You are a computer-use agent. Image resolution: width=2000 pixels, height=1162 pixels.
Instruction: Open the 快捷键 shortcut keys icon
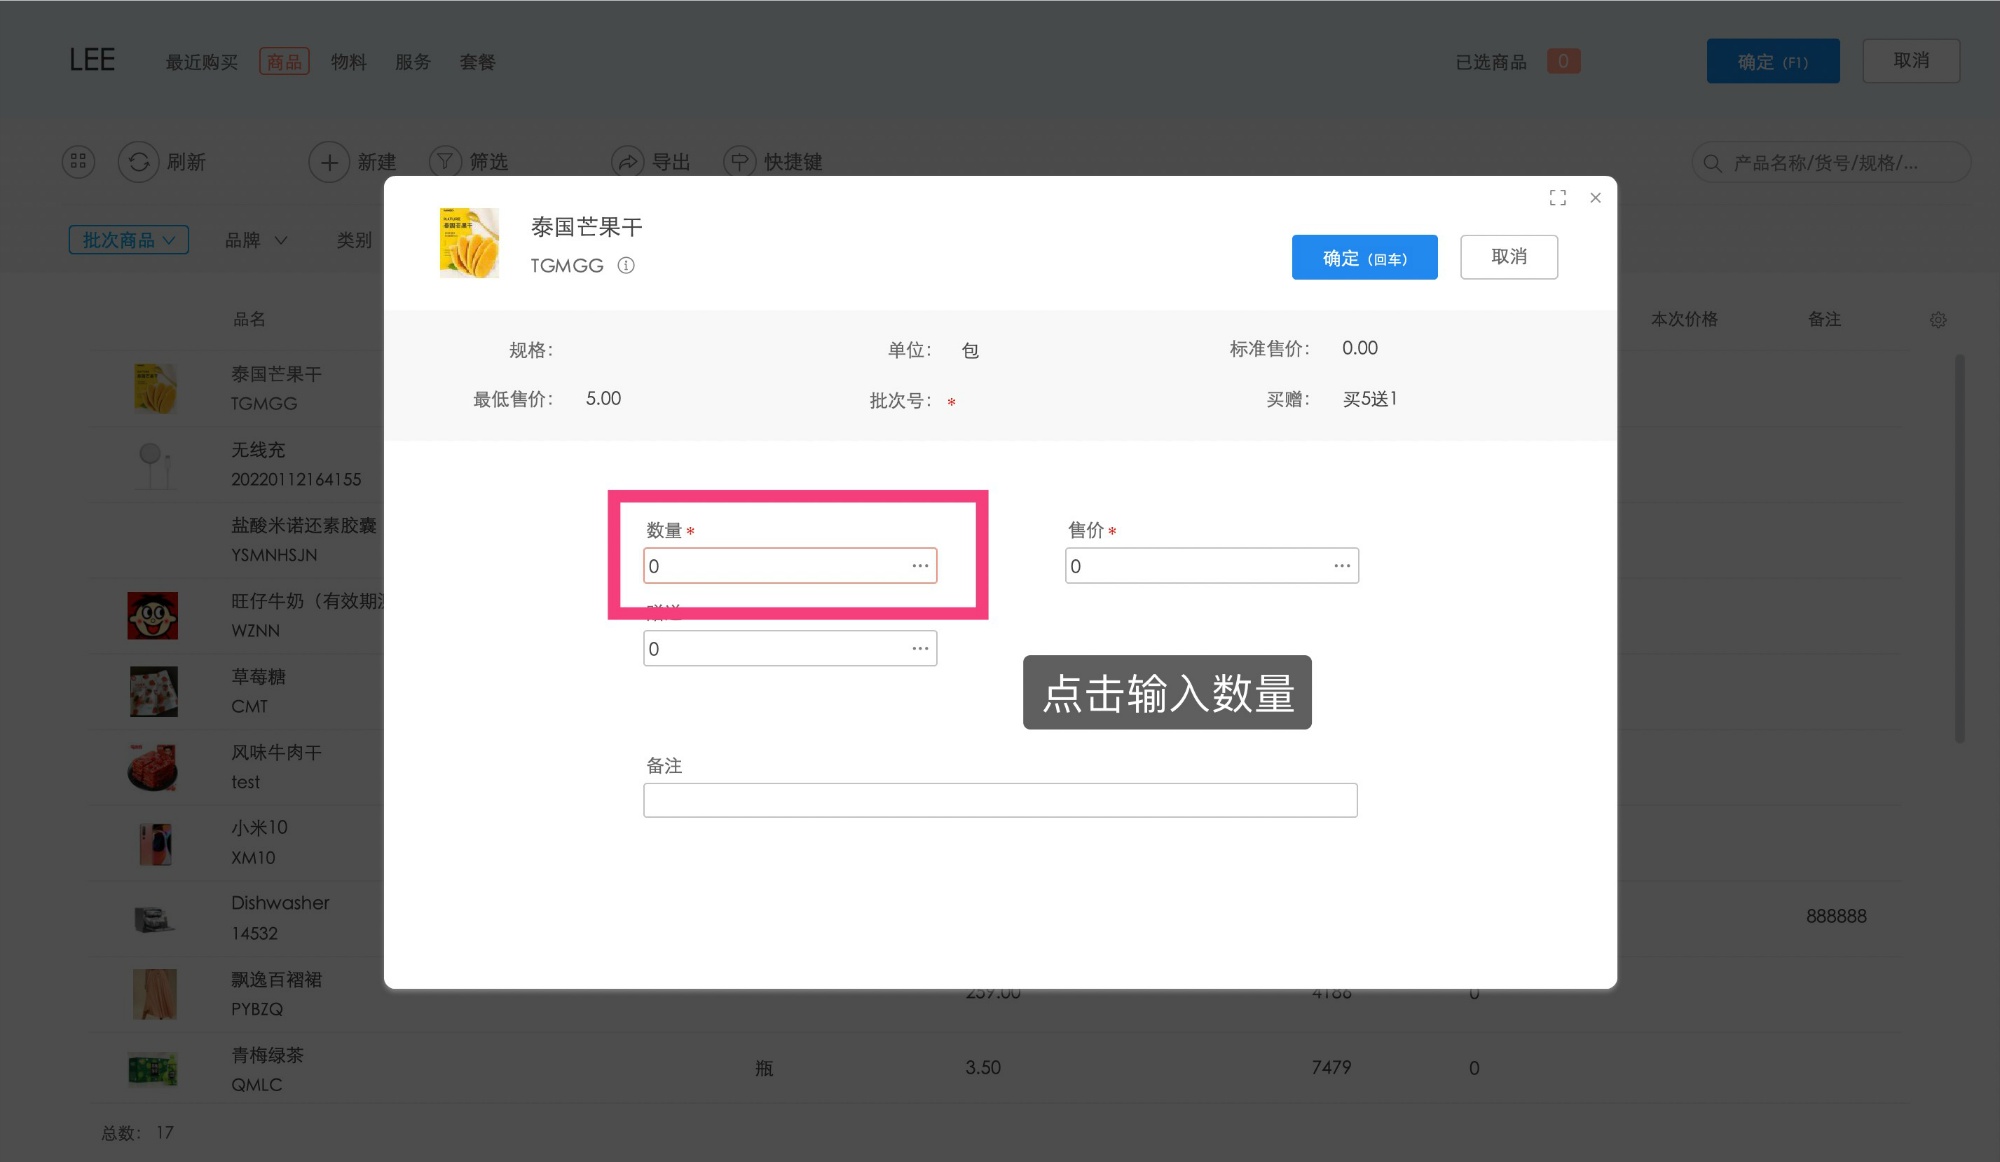pyautogui.click(x=740, y=161)
